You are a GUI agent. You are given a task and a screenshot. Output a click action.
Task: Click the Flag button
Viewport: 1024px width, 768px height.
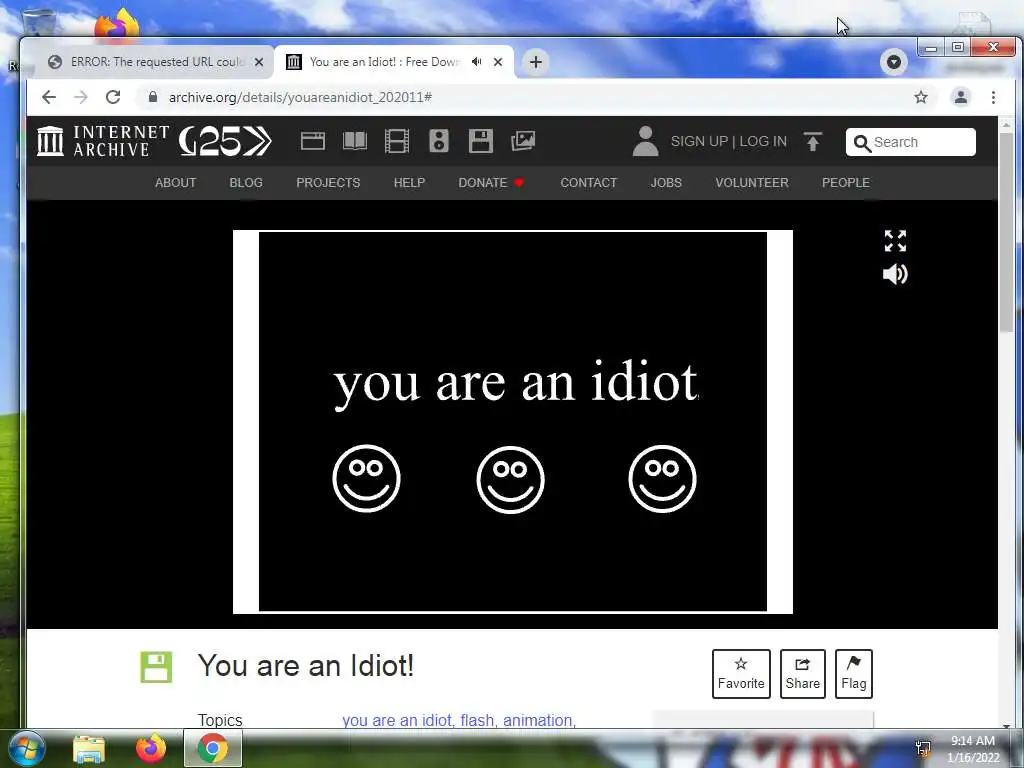coord(854,674)
